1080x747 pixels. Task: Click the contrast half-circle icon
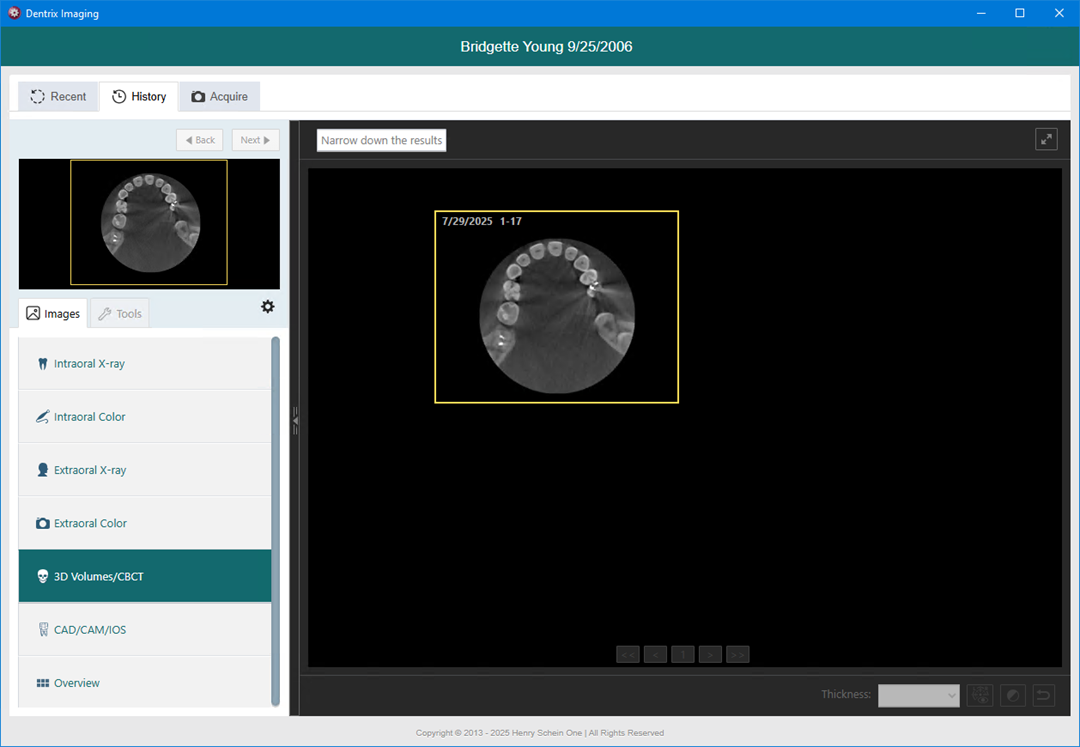pos(1012,695)
